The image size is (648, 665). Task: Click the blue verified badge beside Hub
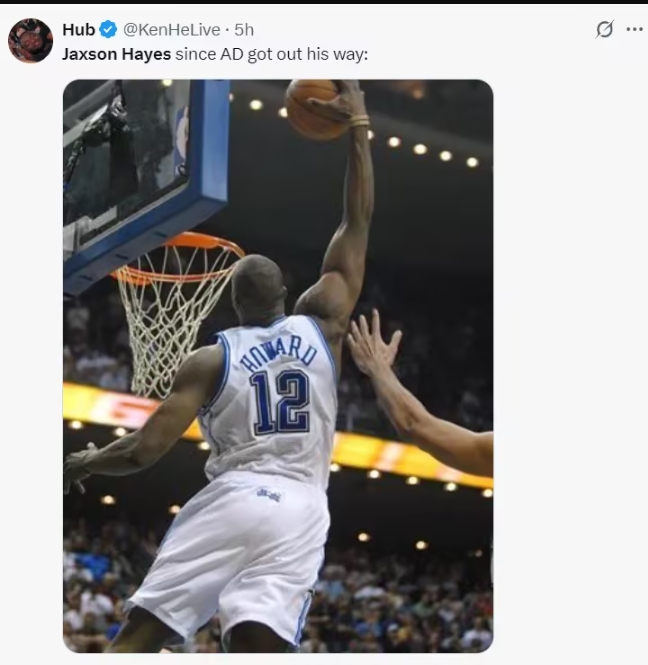click(x=108, y=30)
